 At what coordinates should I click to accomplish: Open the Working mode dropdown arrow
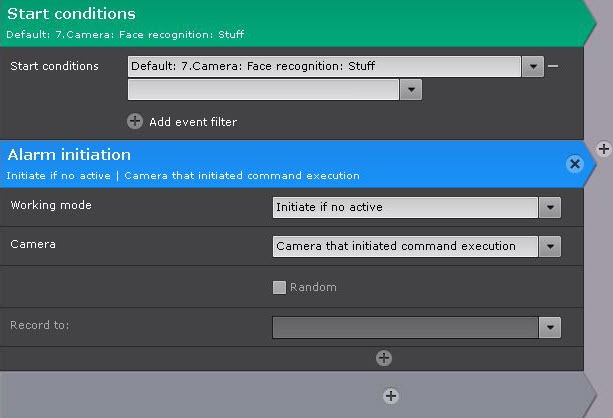coord(550,207)
